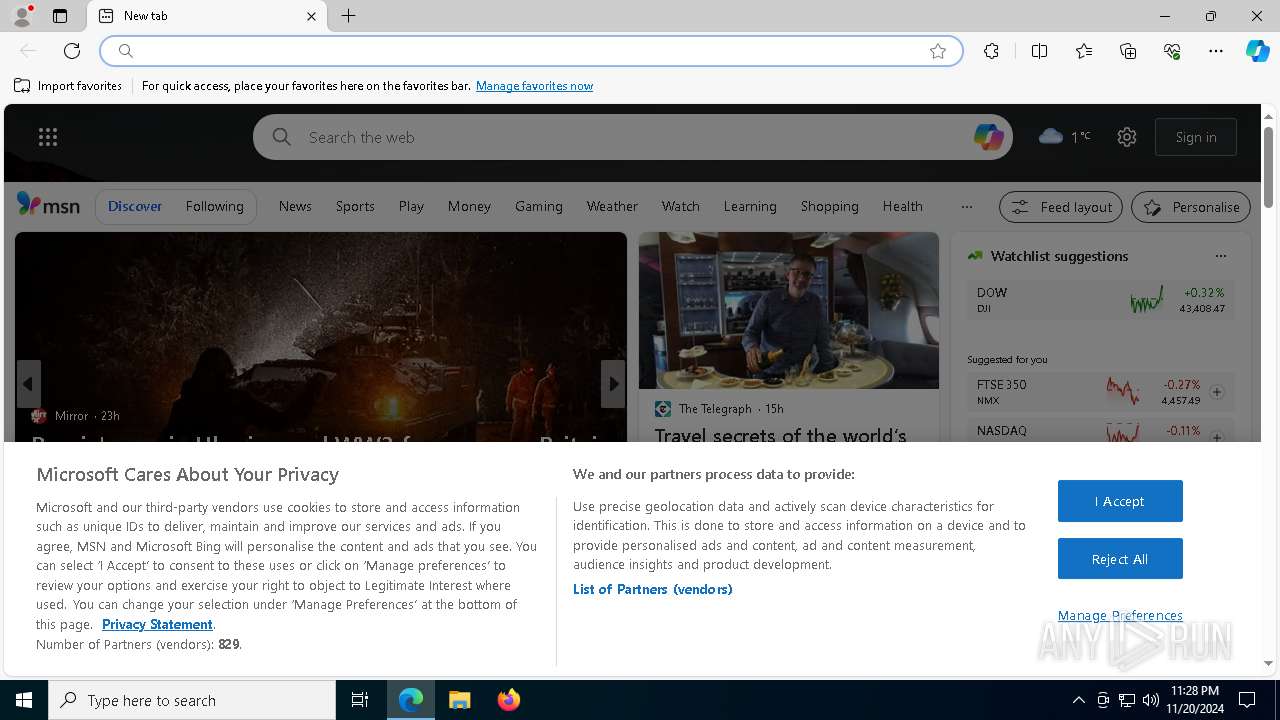Click the Search the web box
The image size is (1280, 720).
(633, 137)
